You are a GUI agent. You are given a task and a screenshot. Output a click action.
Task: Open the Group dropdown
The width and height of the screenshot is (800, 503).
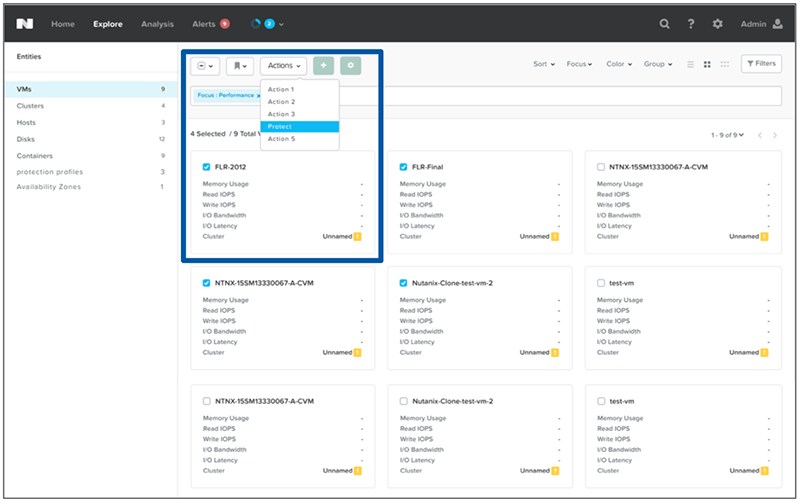pos(658,64)
